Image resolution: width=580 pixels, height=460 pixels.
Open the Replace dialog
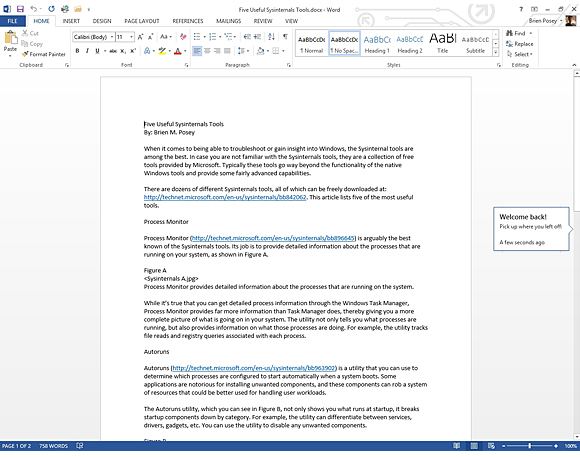[x=520, y=44]
